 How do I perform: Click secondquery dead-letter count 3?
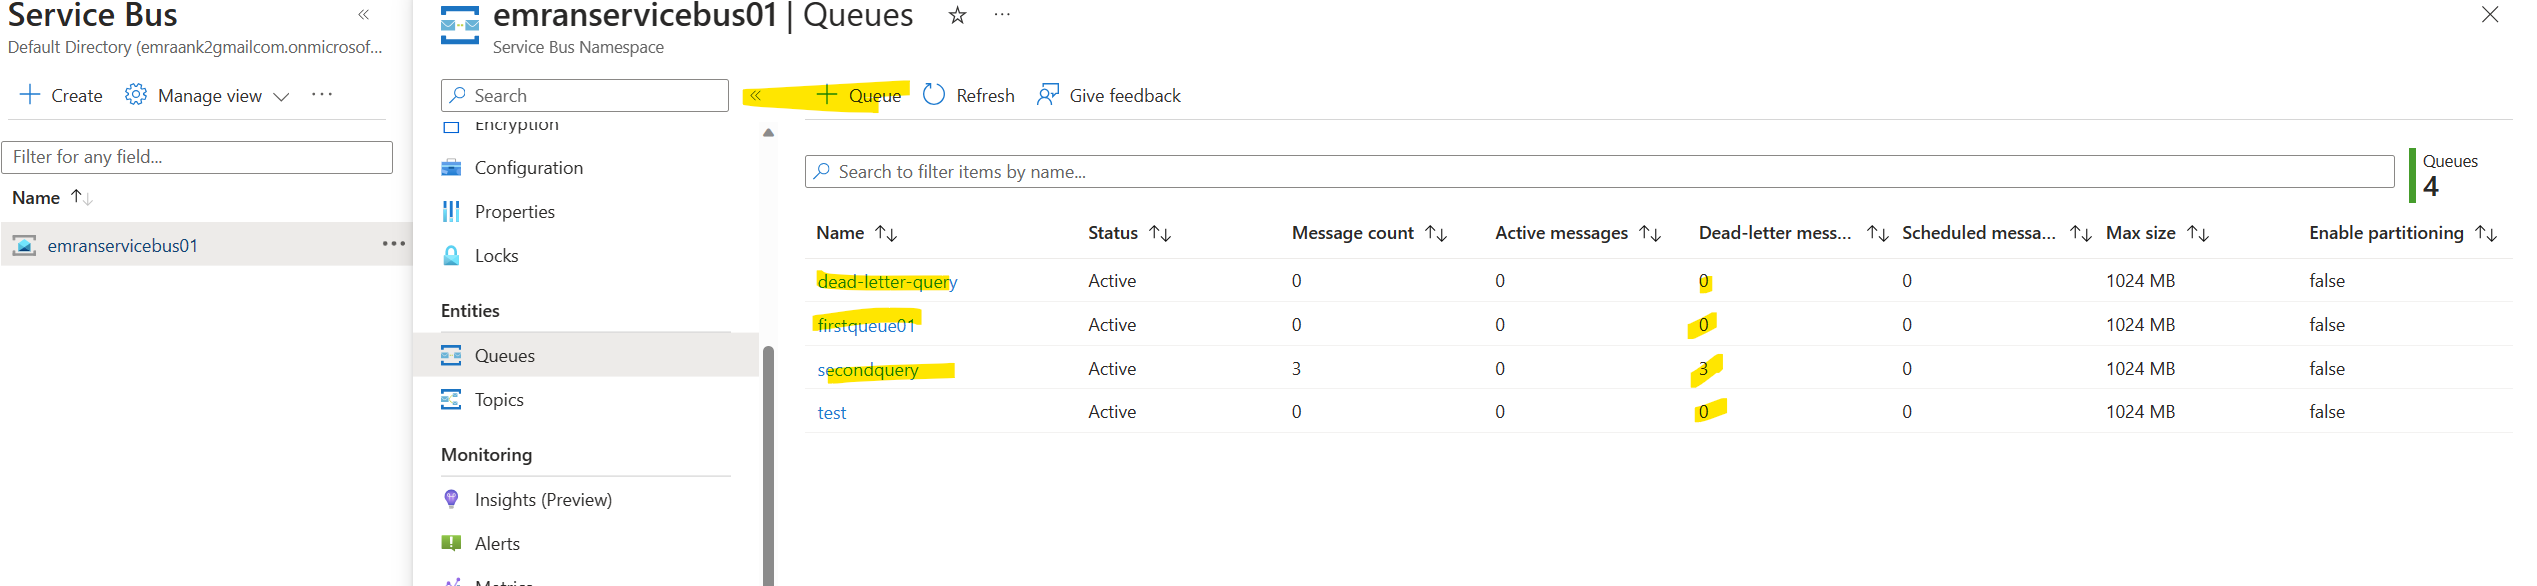1704,369
